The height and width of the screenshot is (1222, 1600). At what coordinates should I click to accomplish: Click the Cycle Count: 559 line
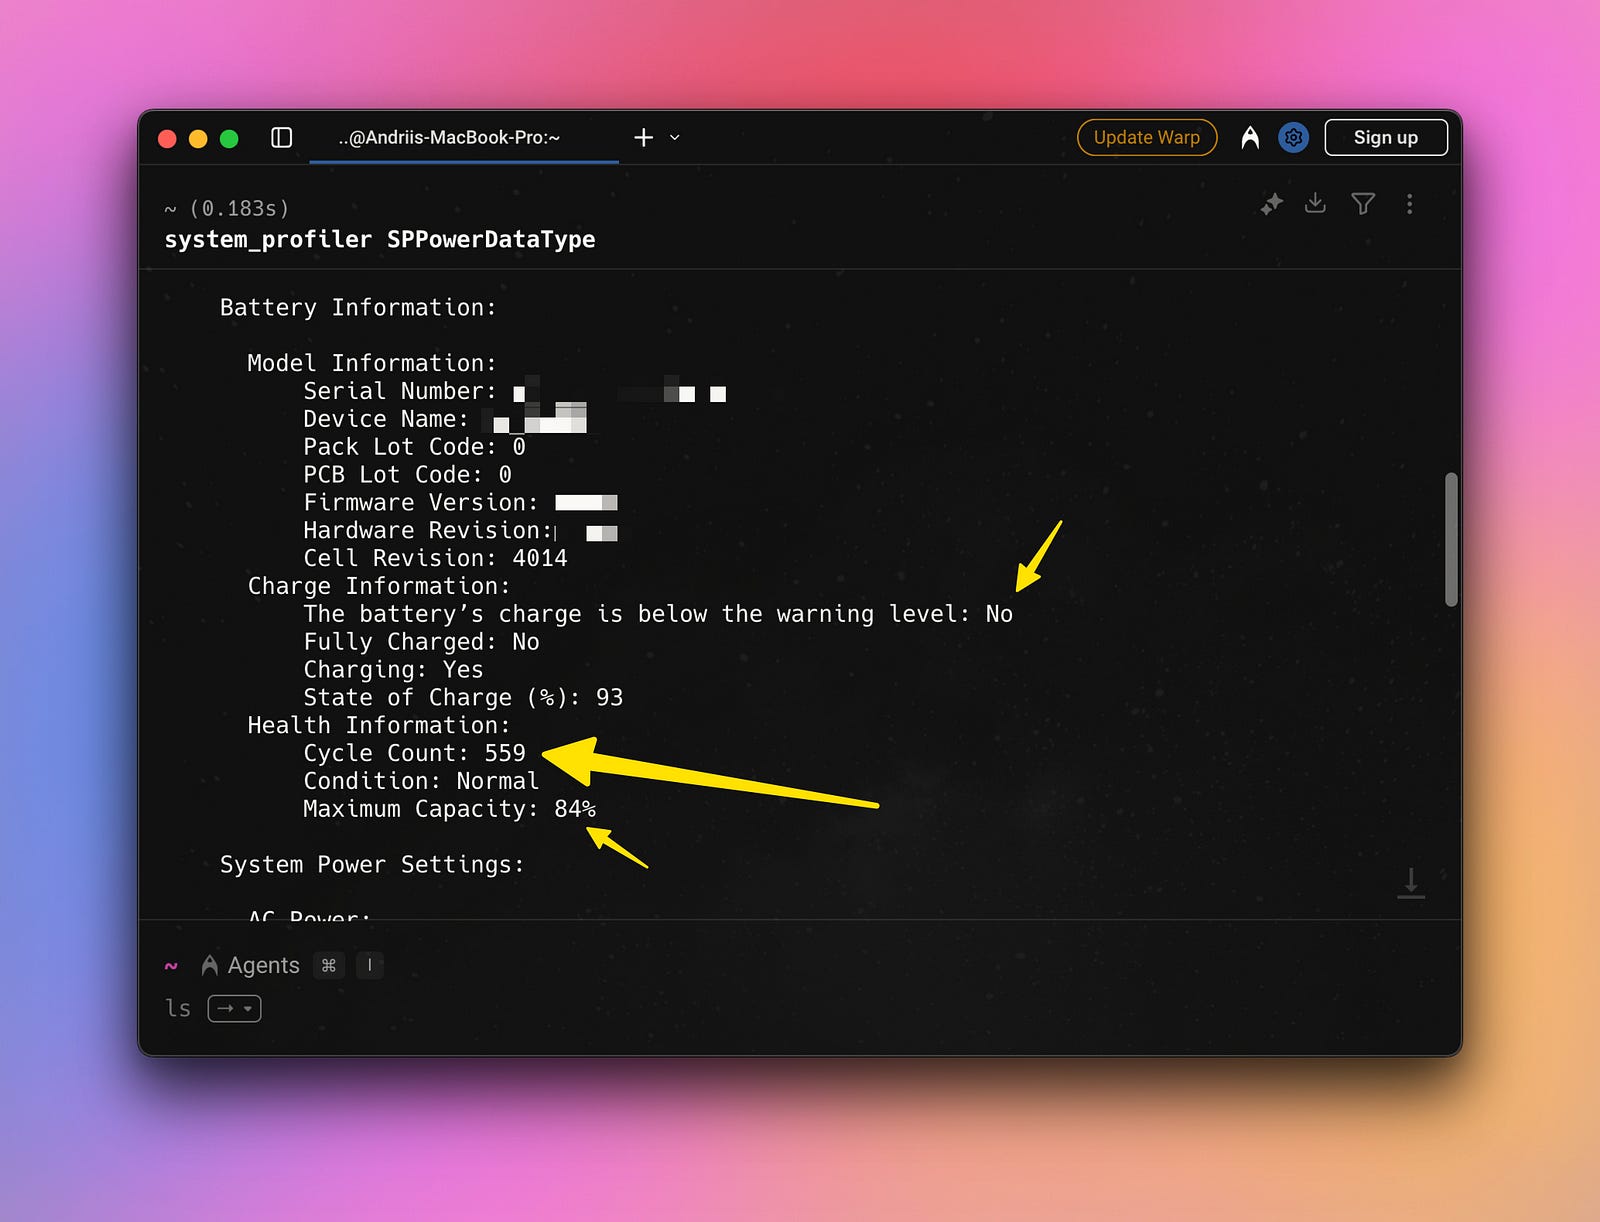415,753
